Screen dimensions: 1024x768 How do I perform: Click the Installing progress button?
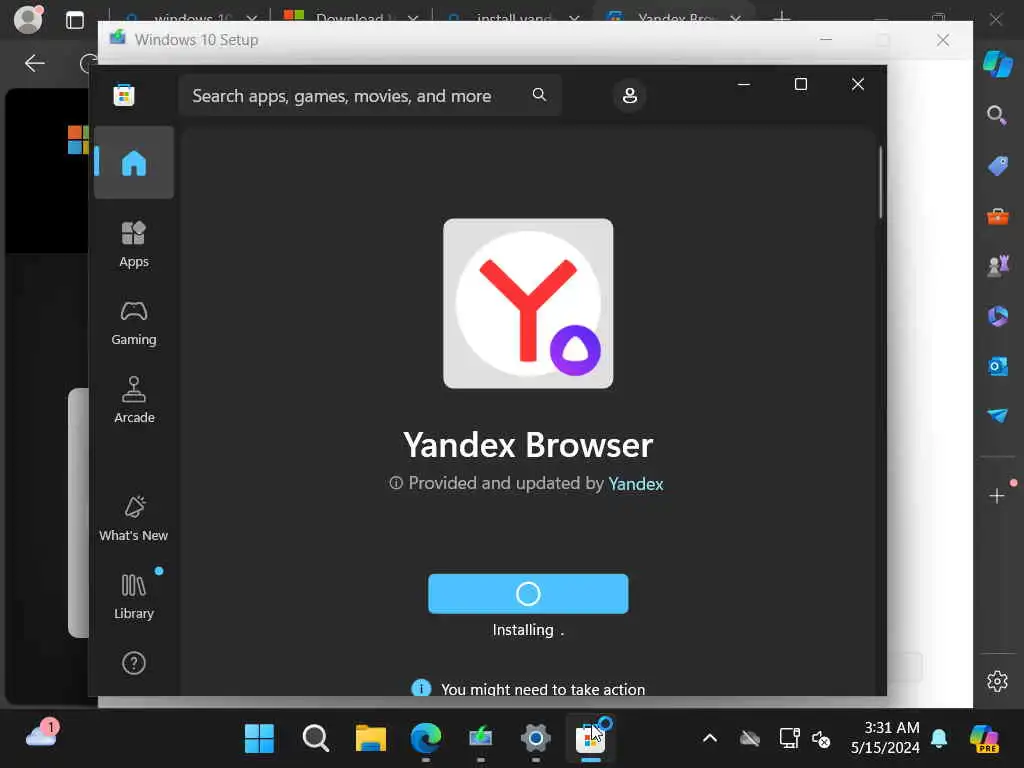(528, 594)
